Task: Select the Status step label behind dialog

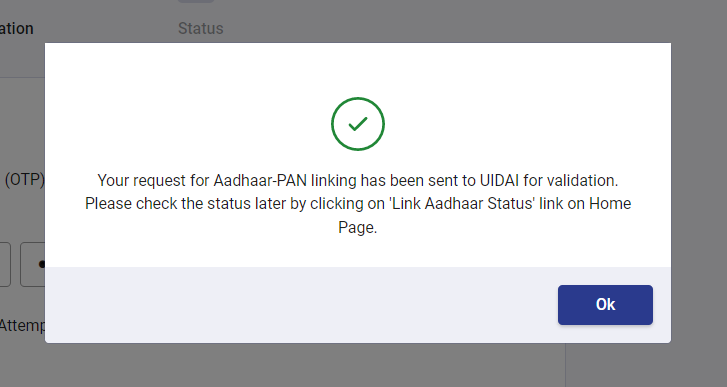Action: tap(201, 28)
